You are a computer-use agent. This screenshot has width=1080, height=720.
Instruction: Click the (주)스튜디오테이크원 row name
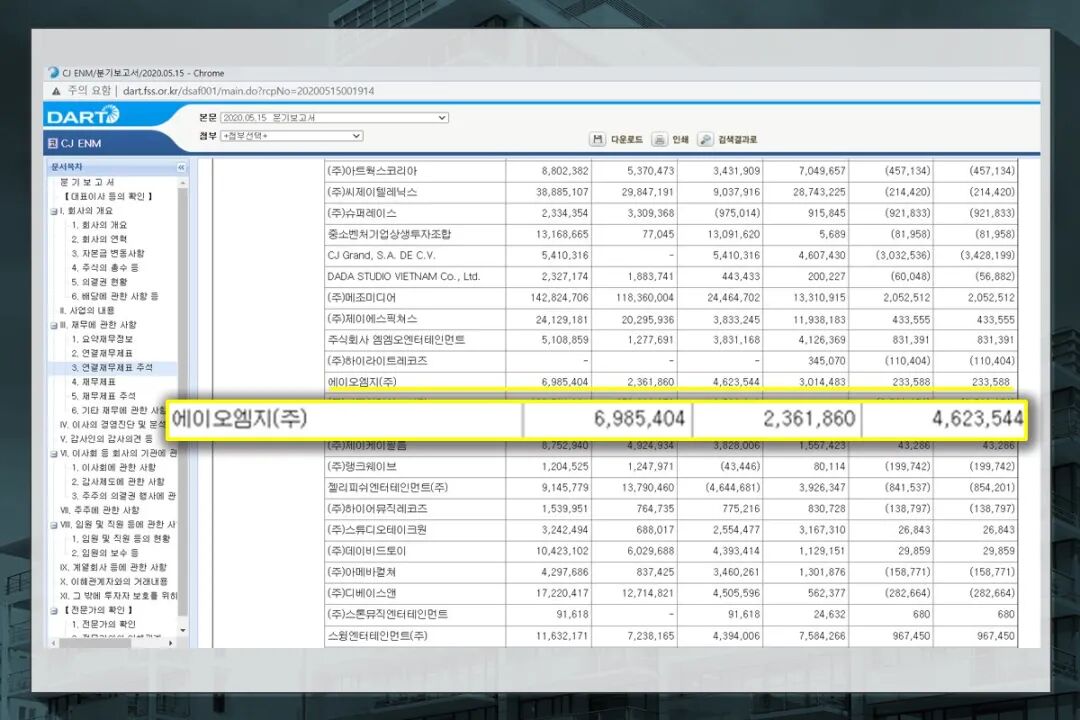[x=377, y=530]
